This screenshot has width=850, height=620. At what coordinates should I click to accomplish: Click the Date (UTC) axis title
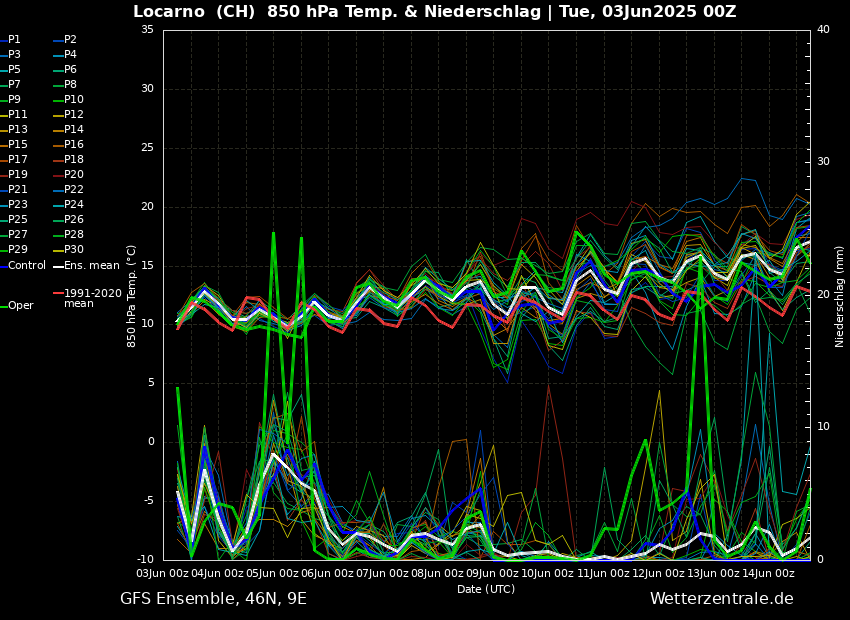point(486,589)
